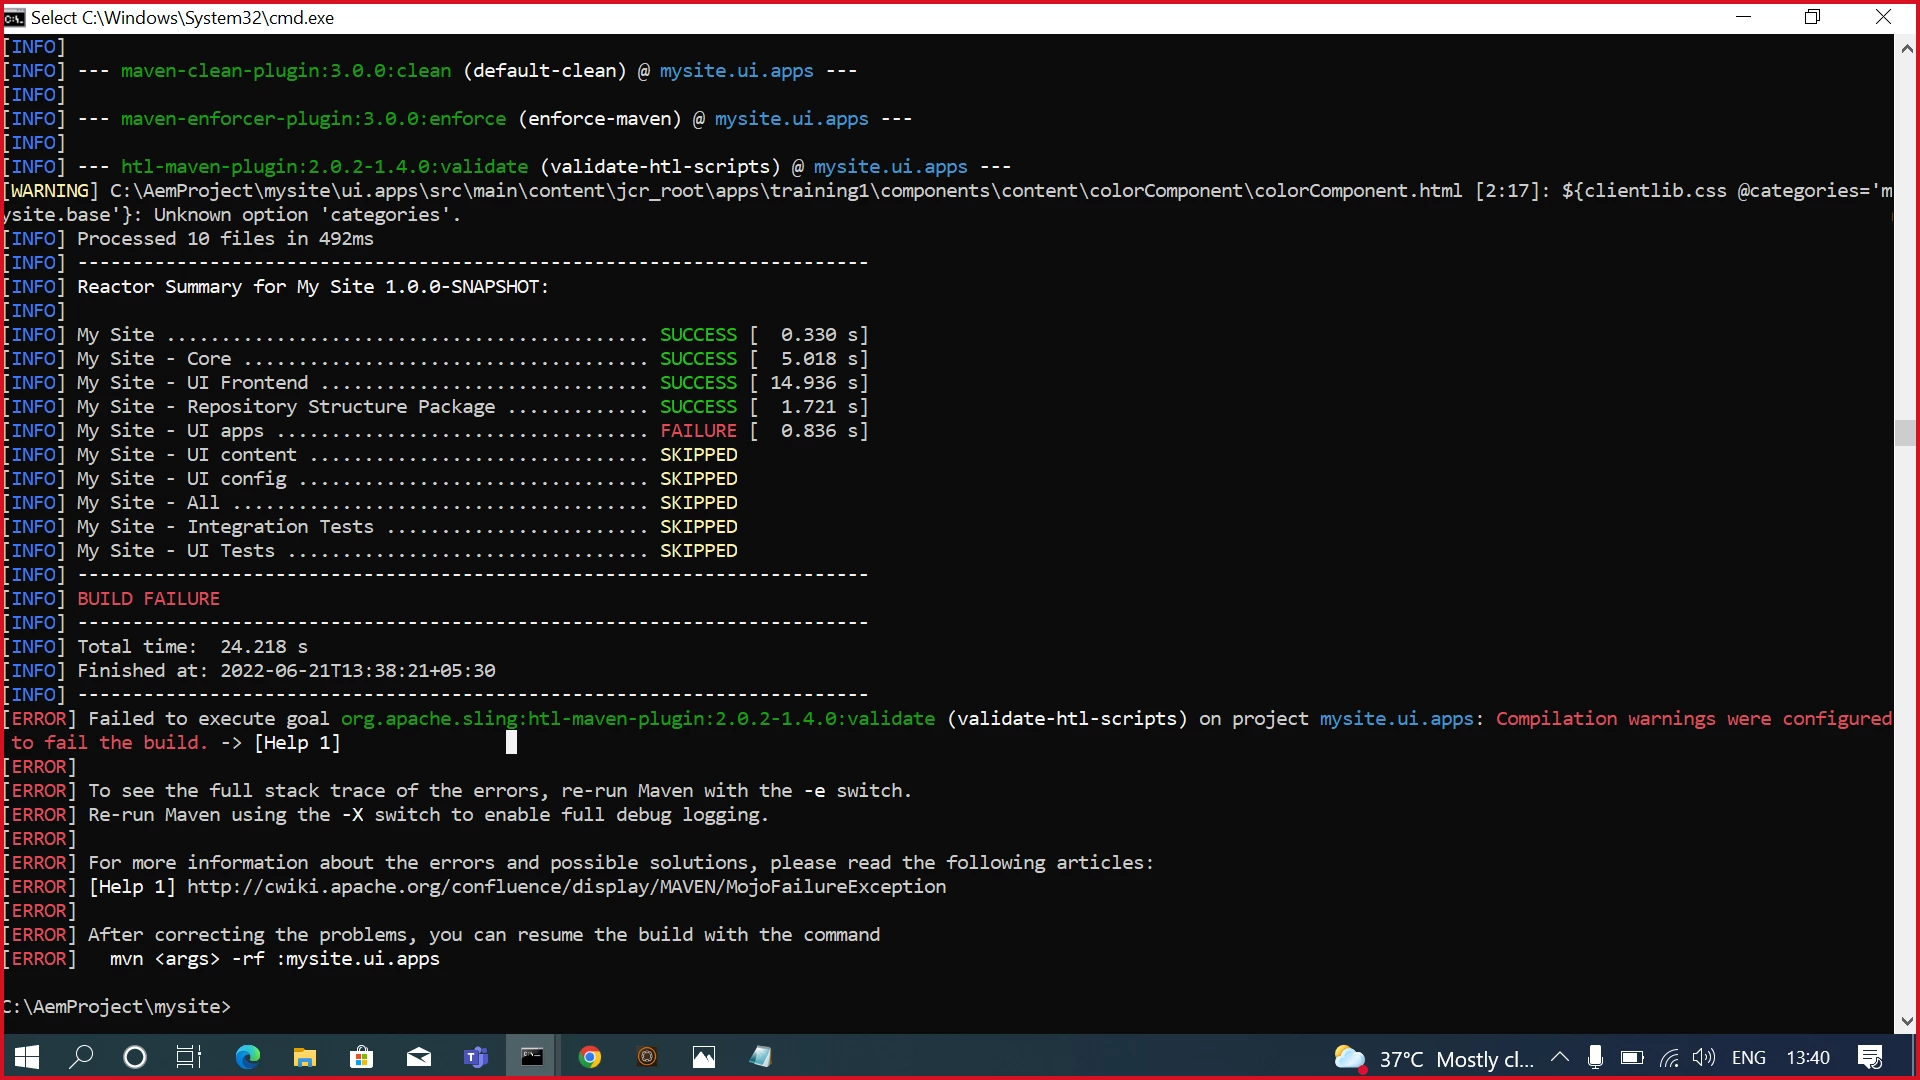The width and height of the screenshot is (1920, 1080).
Task: Open File Explorer from the taskbar
Action: tap(304, 1057)
